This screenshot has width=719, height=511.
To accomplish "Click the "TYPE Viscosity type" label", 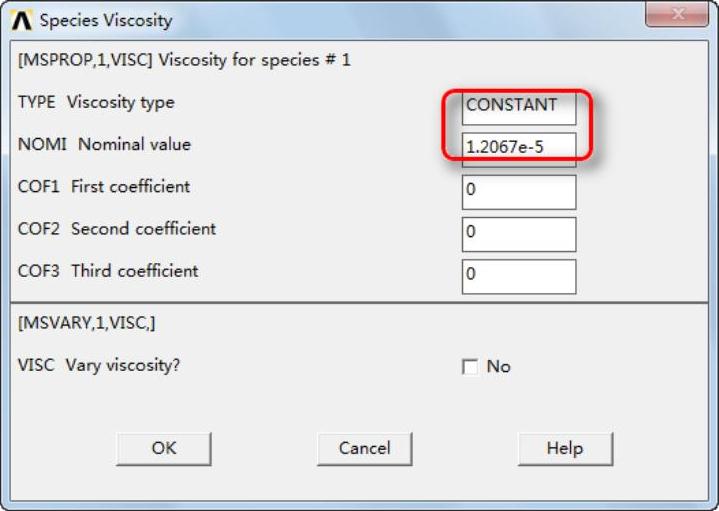I will 96,102.
